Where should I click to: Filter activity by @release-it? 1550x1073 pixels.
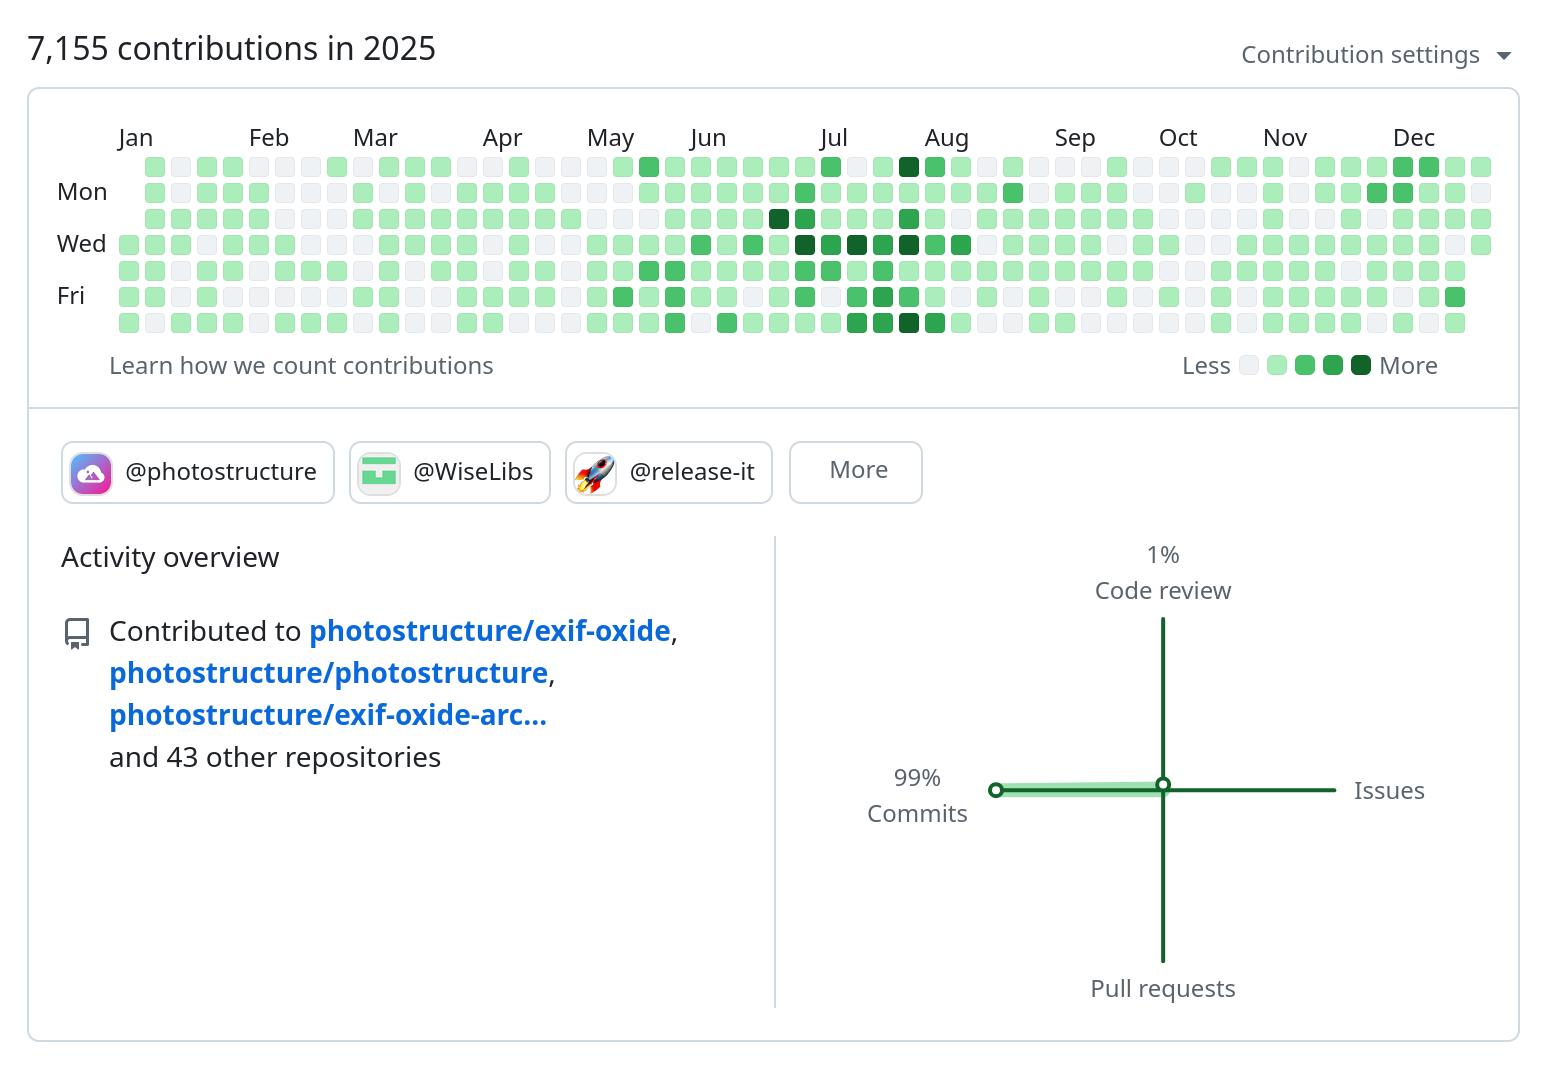[x=669, y=472]
